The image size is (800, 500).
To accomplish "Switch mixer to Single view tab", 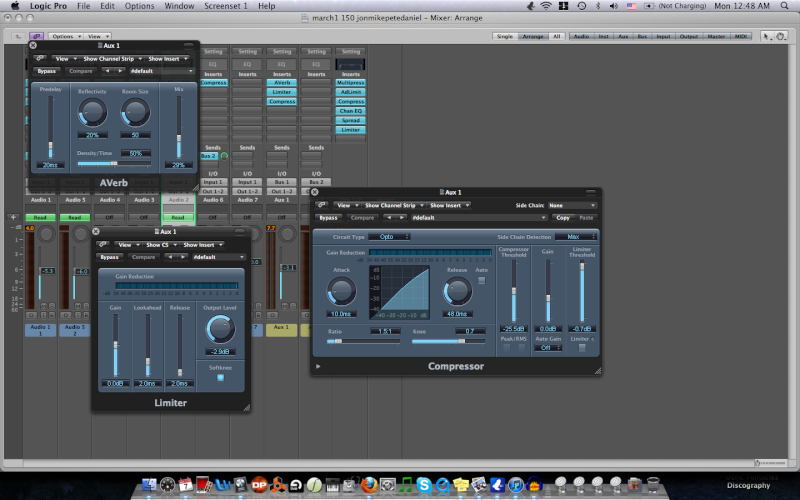I will [x=505, y=36].
